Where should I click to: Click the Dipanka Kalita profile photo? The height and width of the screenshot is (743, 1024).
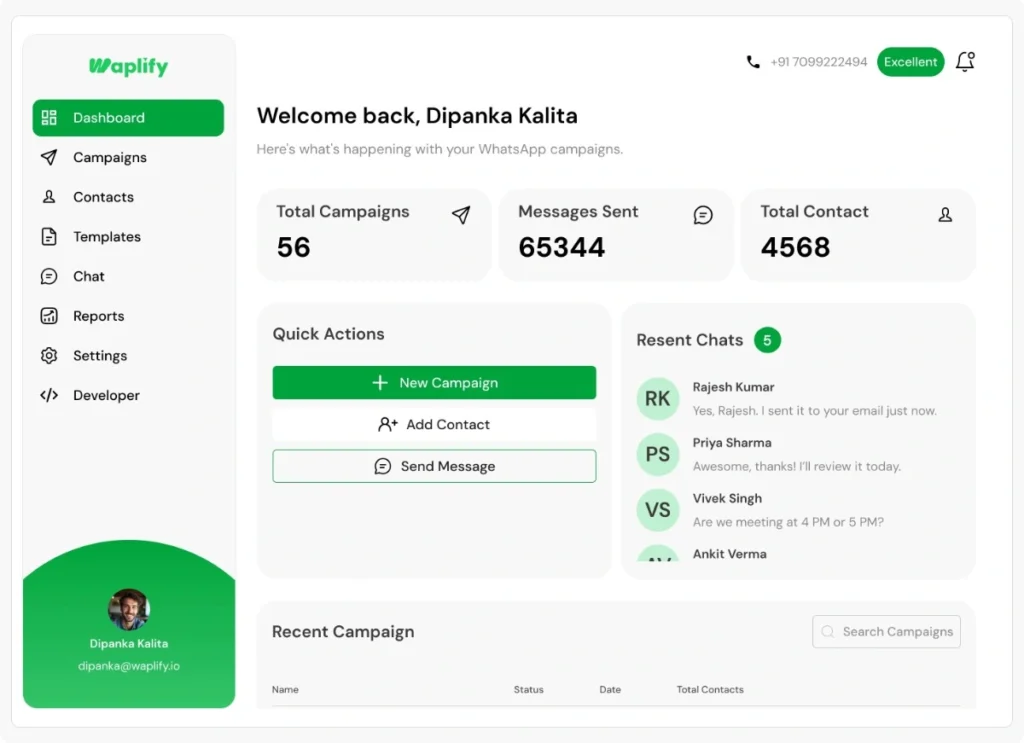click(129, 609)
